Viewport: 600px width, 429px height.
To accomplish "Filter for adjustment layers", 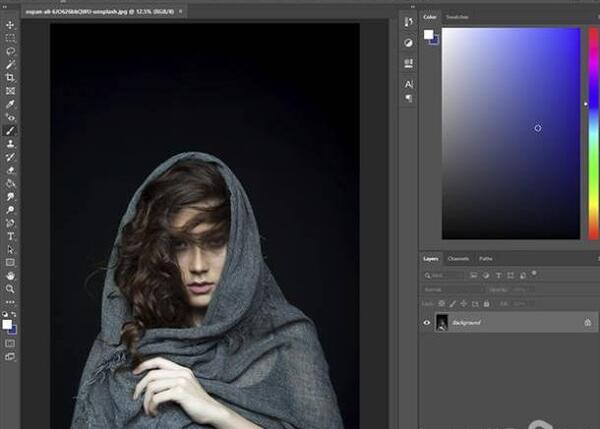I will pos(486,275).
